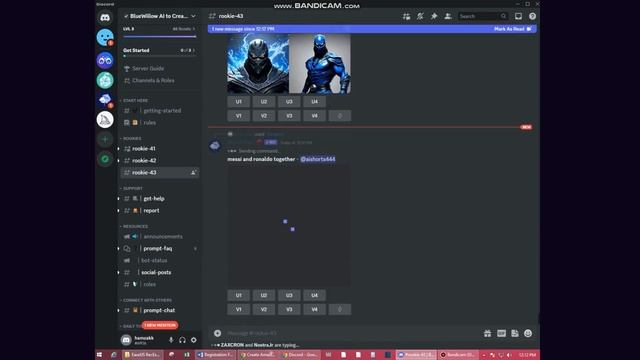Open the gift Nitro icon
Screen dimensions: 640x360
[488, 333]
